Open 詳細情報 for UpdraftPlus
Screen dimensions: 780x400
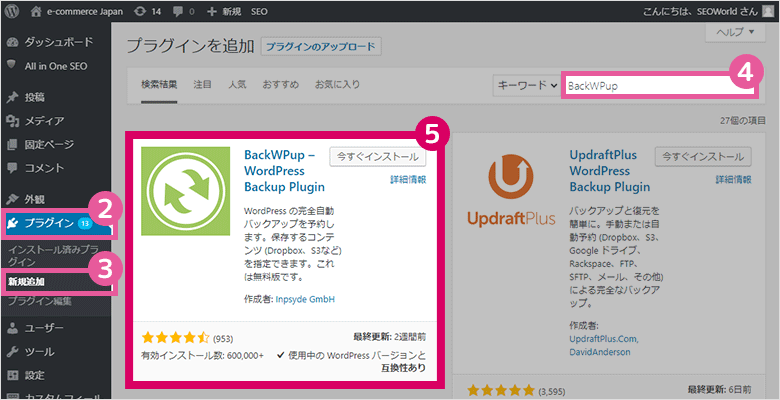733,180
